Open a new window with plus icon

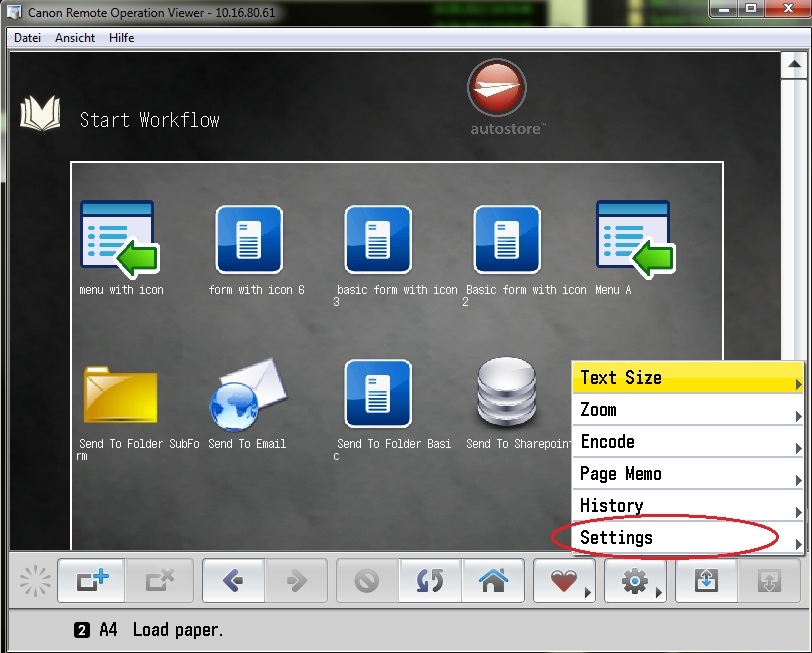point(89,580)
